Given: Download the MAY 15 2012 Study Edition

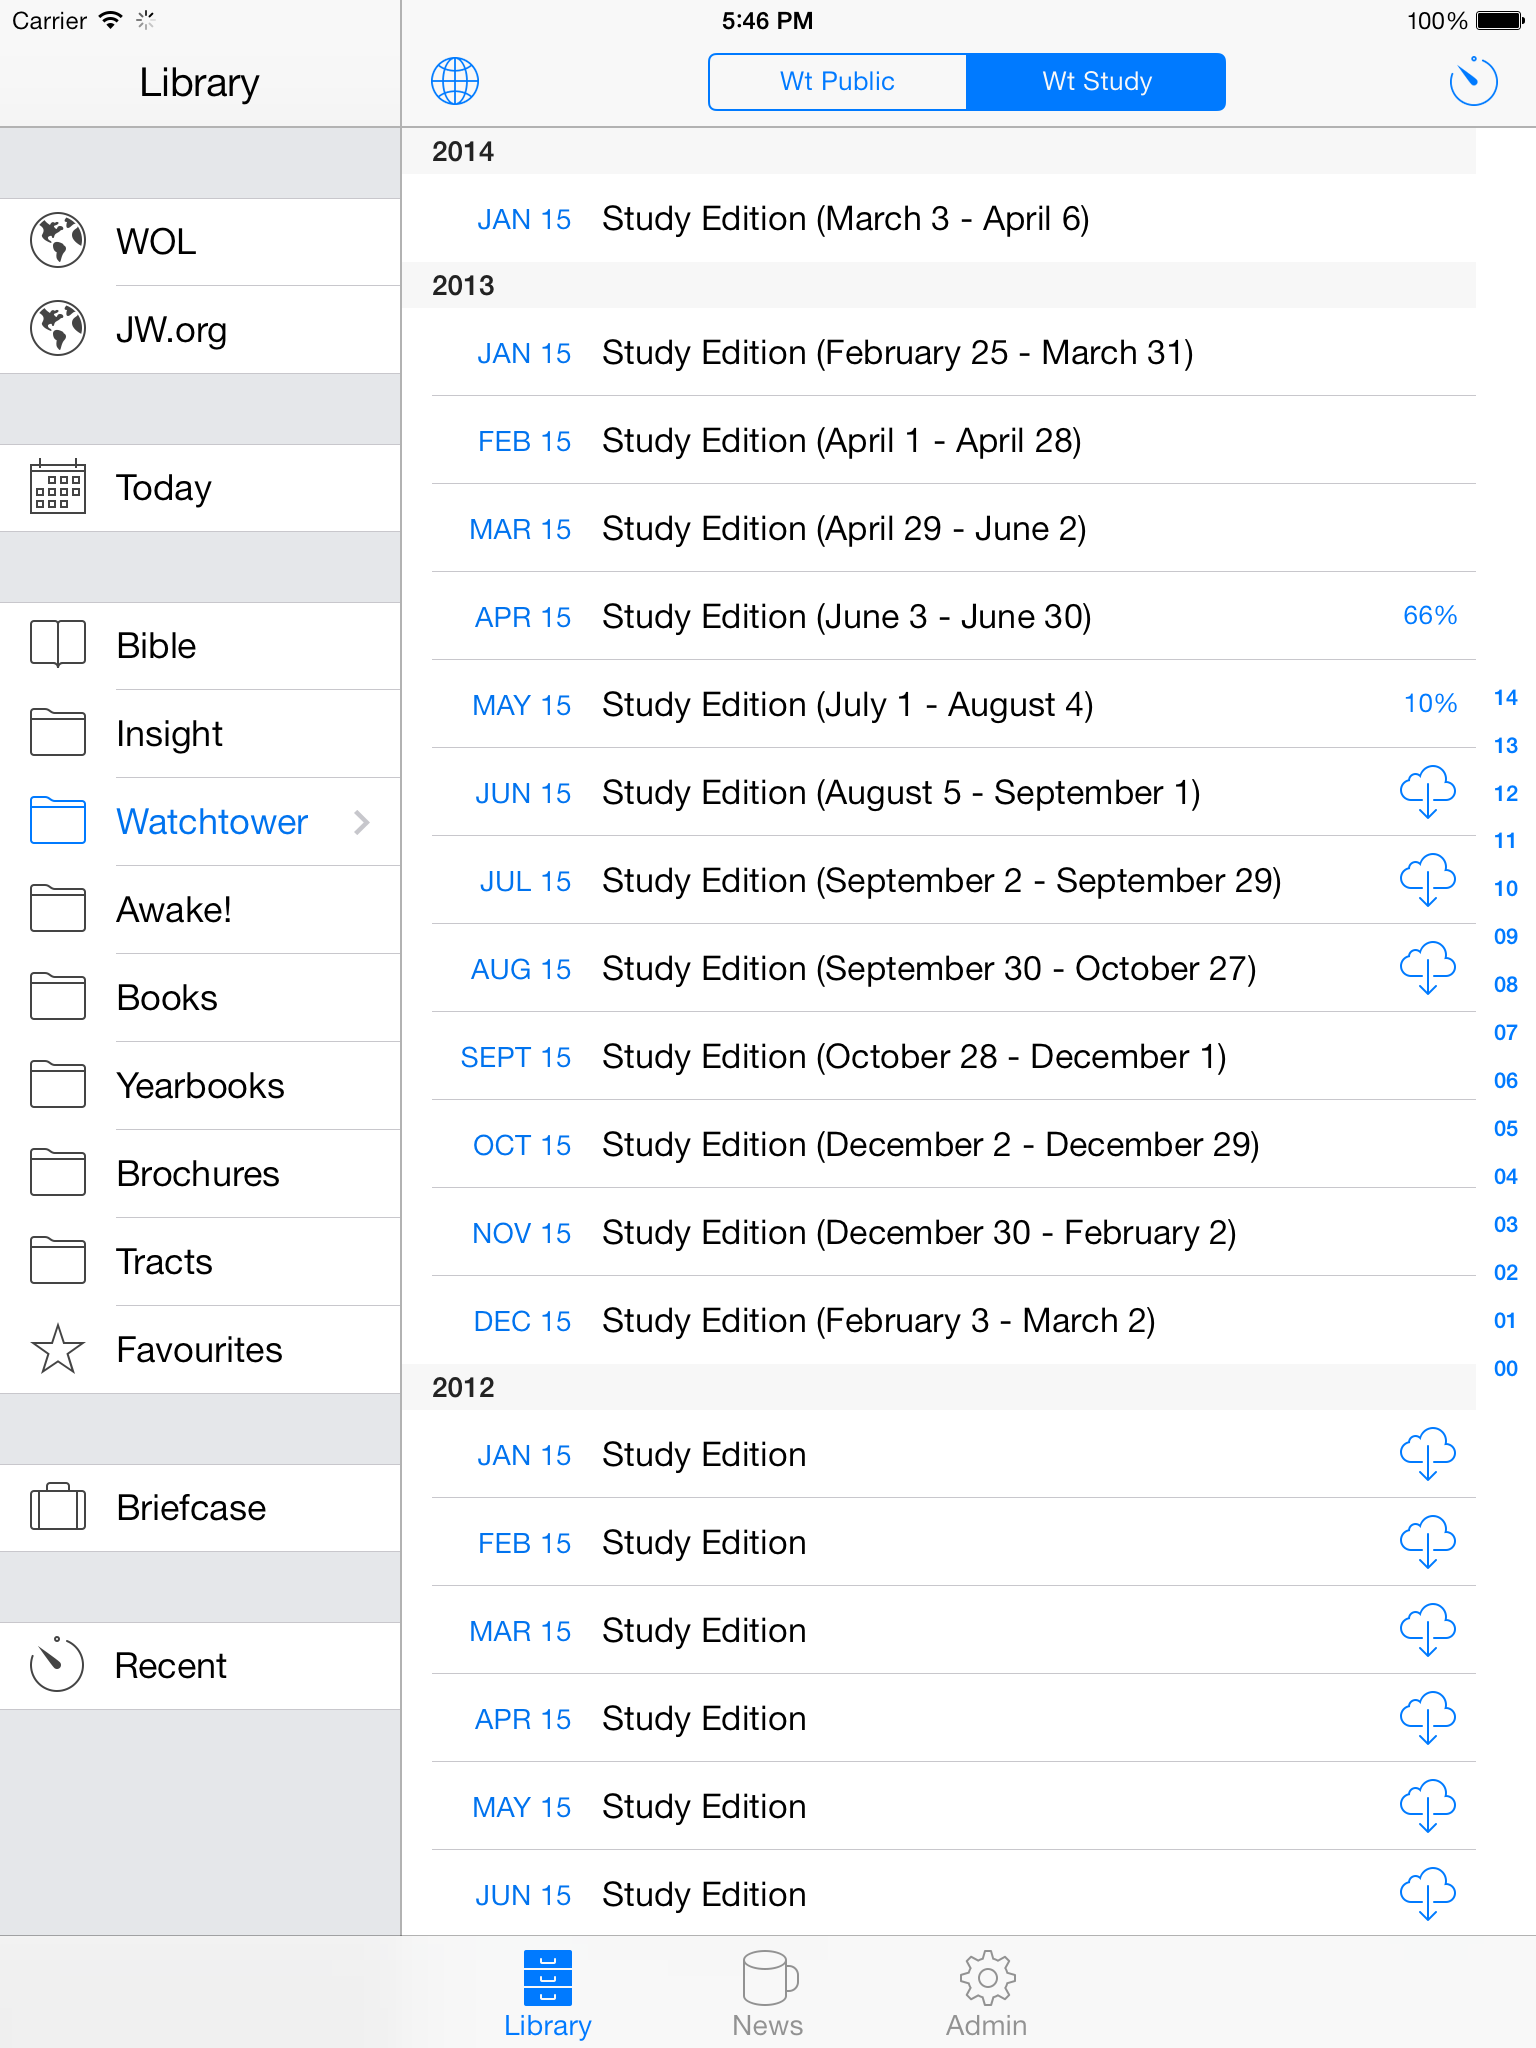Looking at the screenshot, I should click(1428, 1807).
